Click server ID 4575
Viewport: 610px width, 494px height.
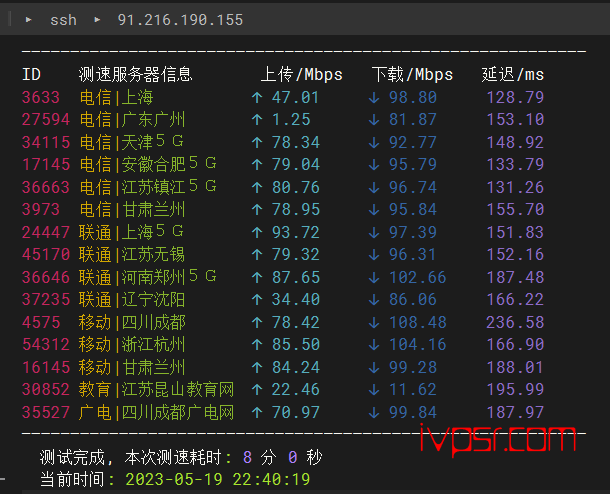click(x=41, y=323)
